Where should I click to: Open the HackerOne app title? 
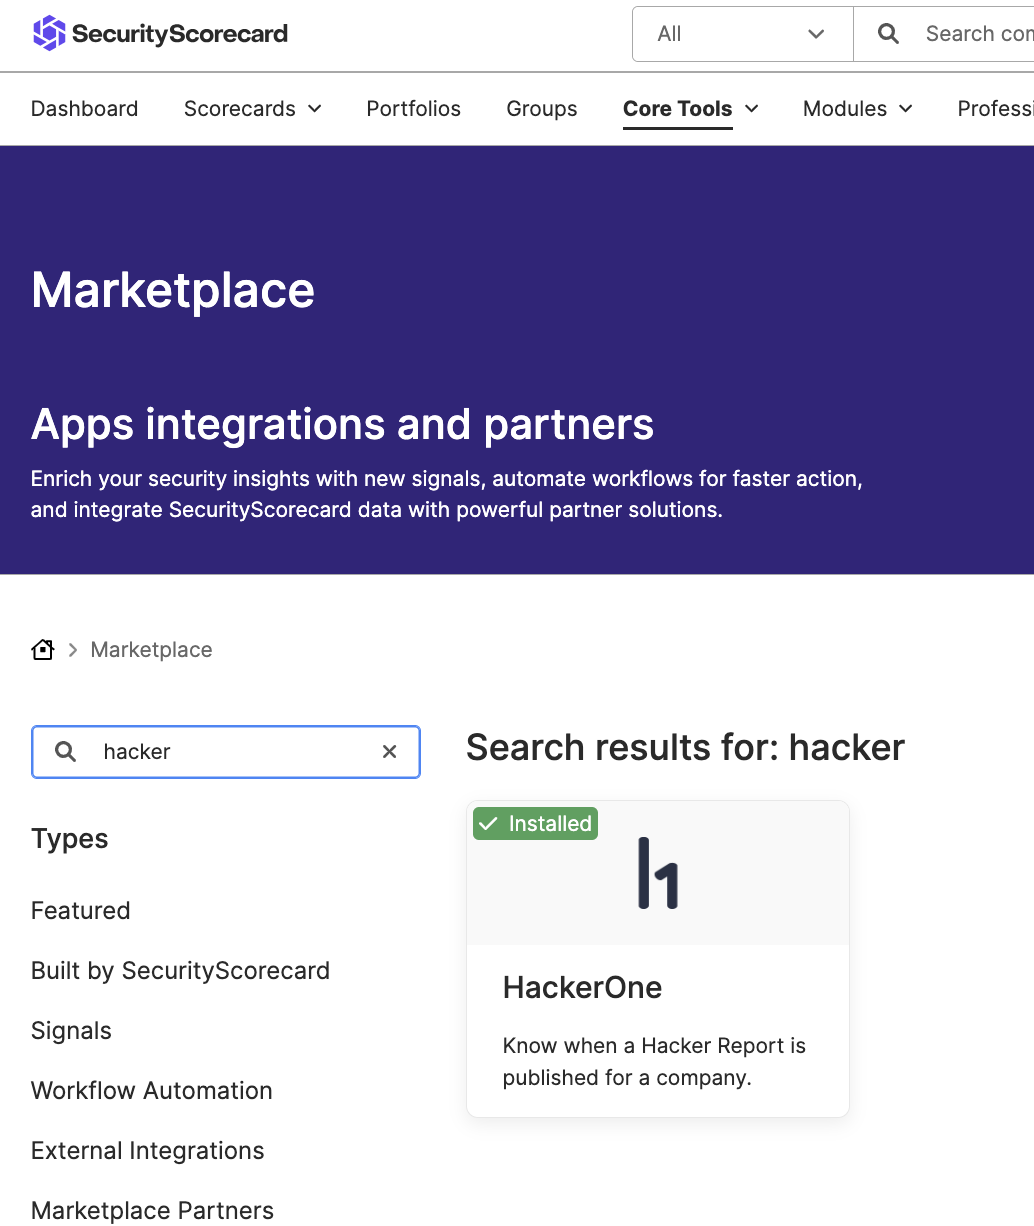tap(583, 988)
